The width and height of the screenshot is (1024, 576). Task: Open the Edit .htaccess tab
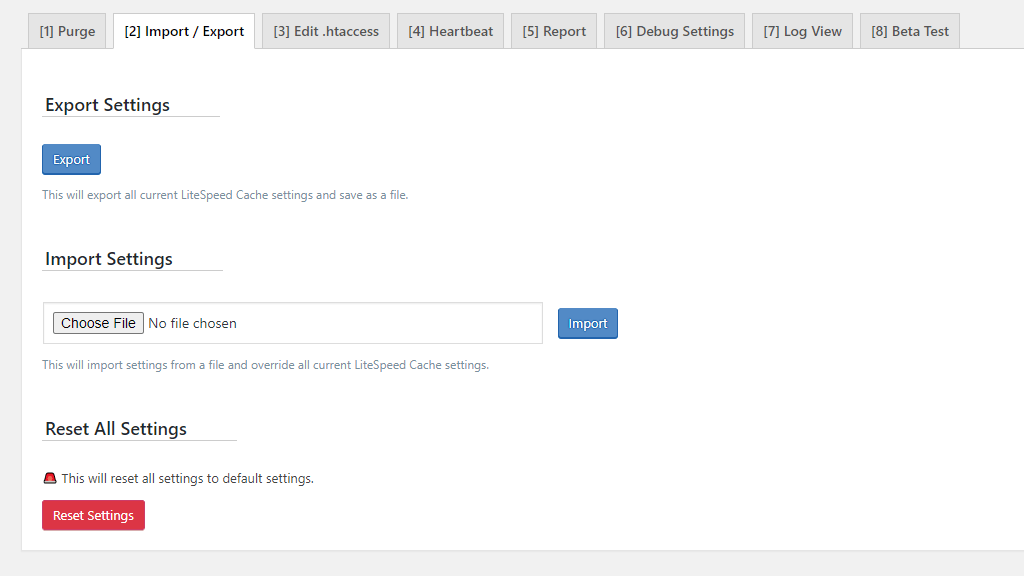click(326, 31)
